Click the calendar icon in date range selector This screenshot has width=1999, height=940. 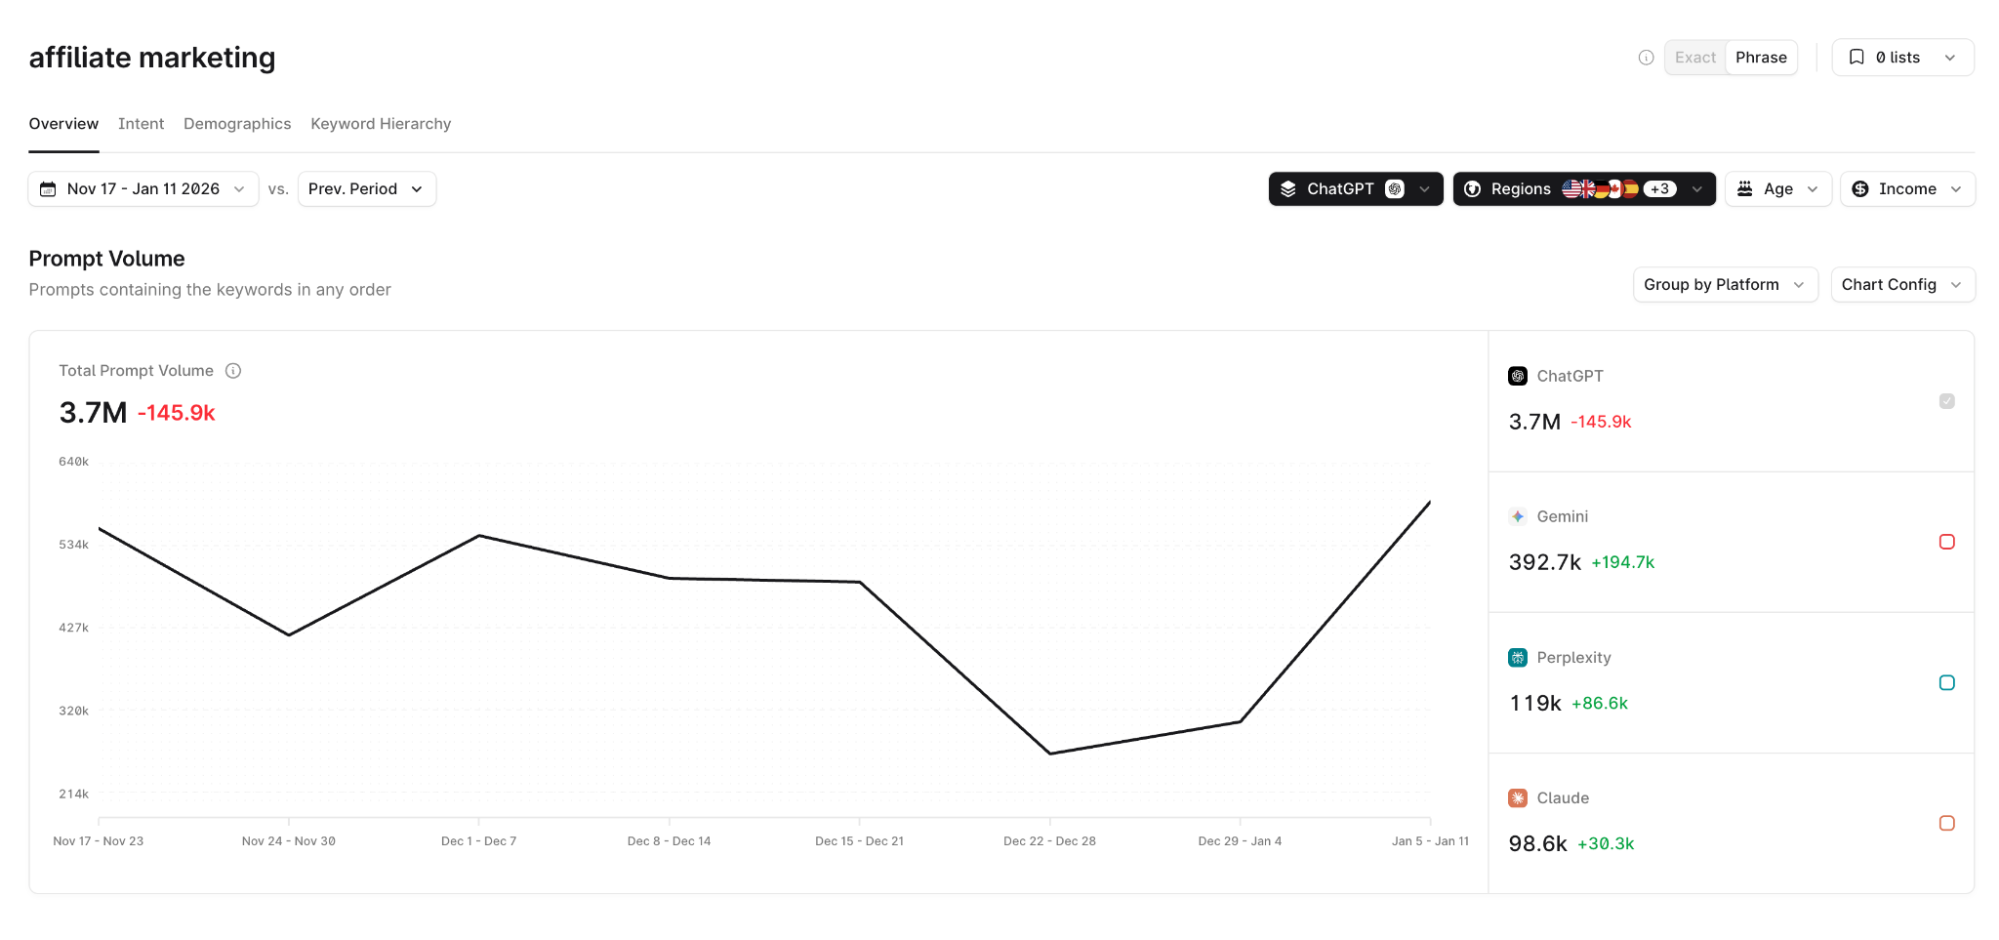click(48, 189)
